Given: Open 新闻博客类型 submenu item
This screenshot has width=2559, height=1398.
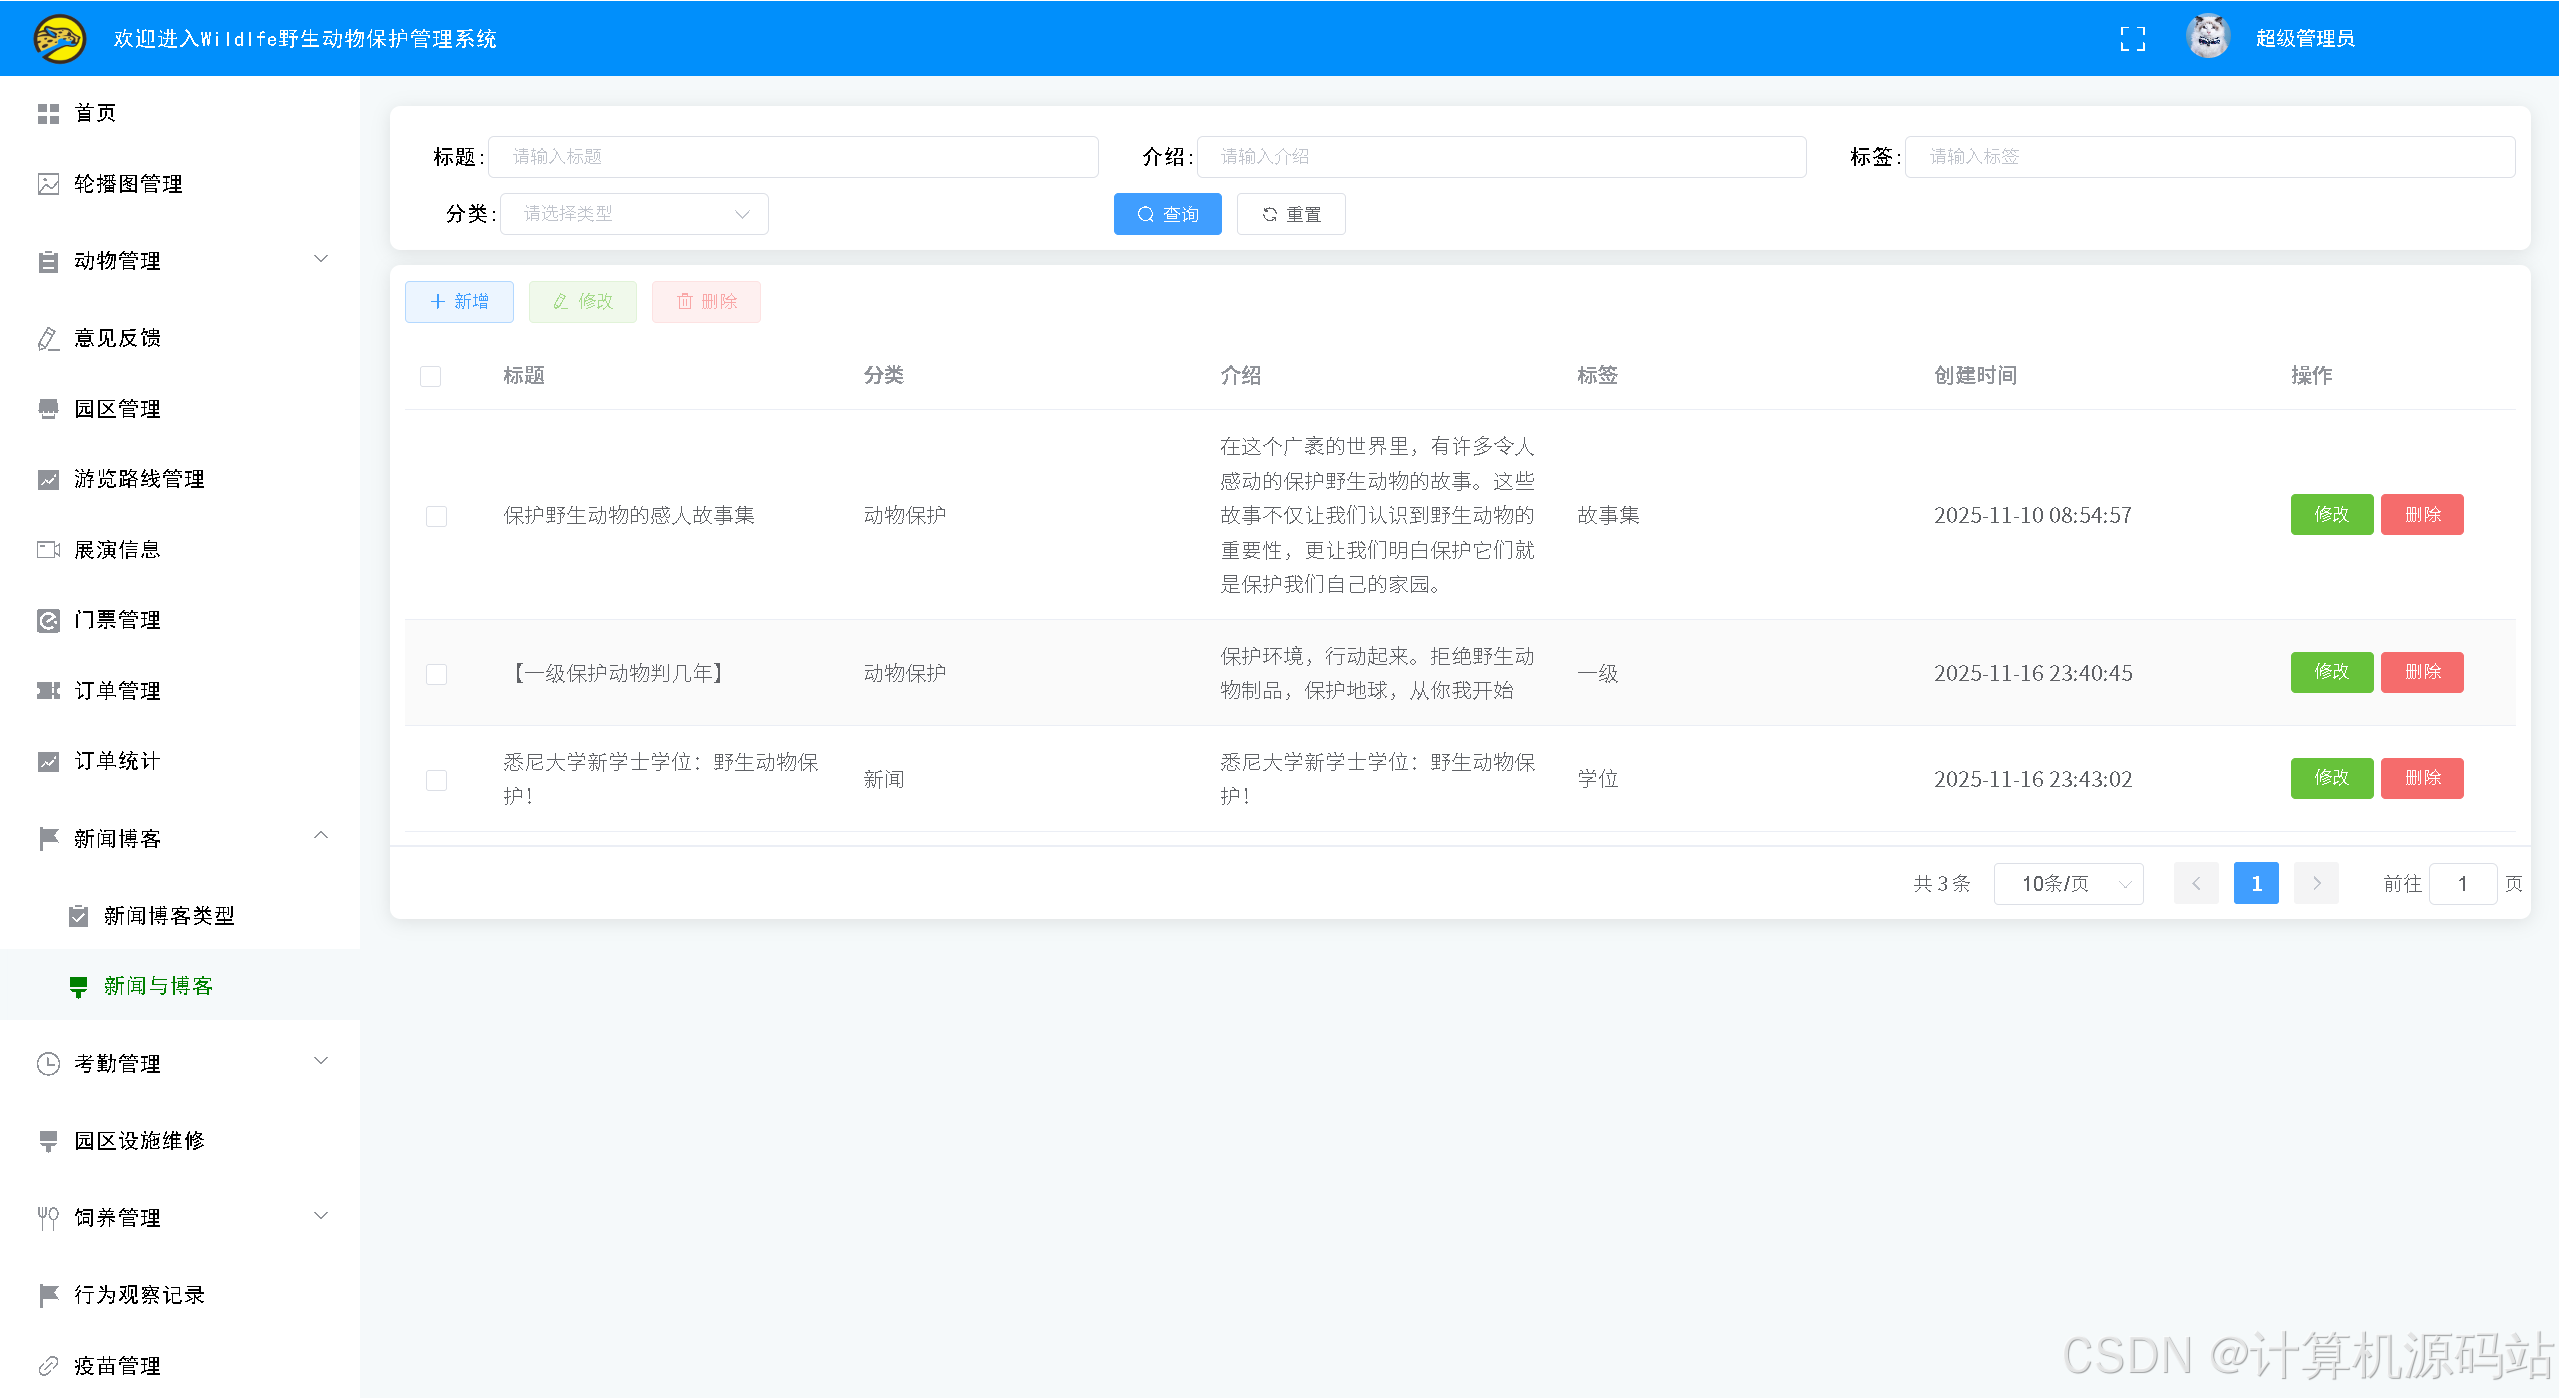Looking at the screenshot, I should (180, 916).
